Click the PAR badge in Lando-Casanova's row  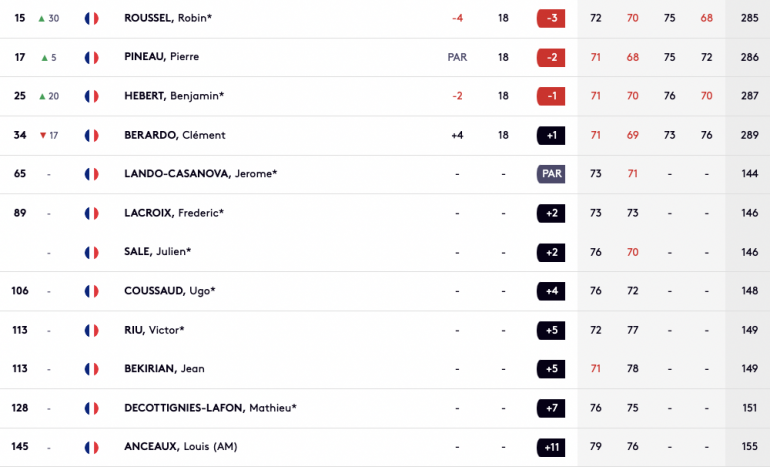point(551,174)
